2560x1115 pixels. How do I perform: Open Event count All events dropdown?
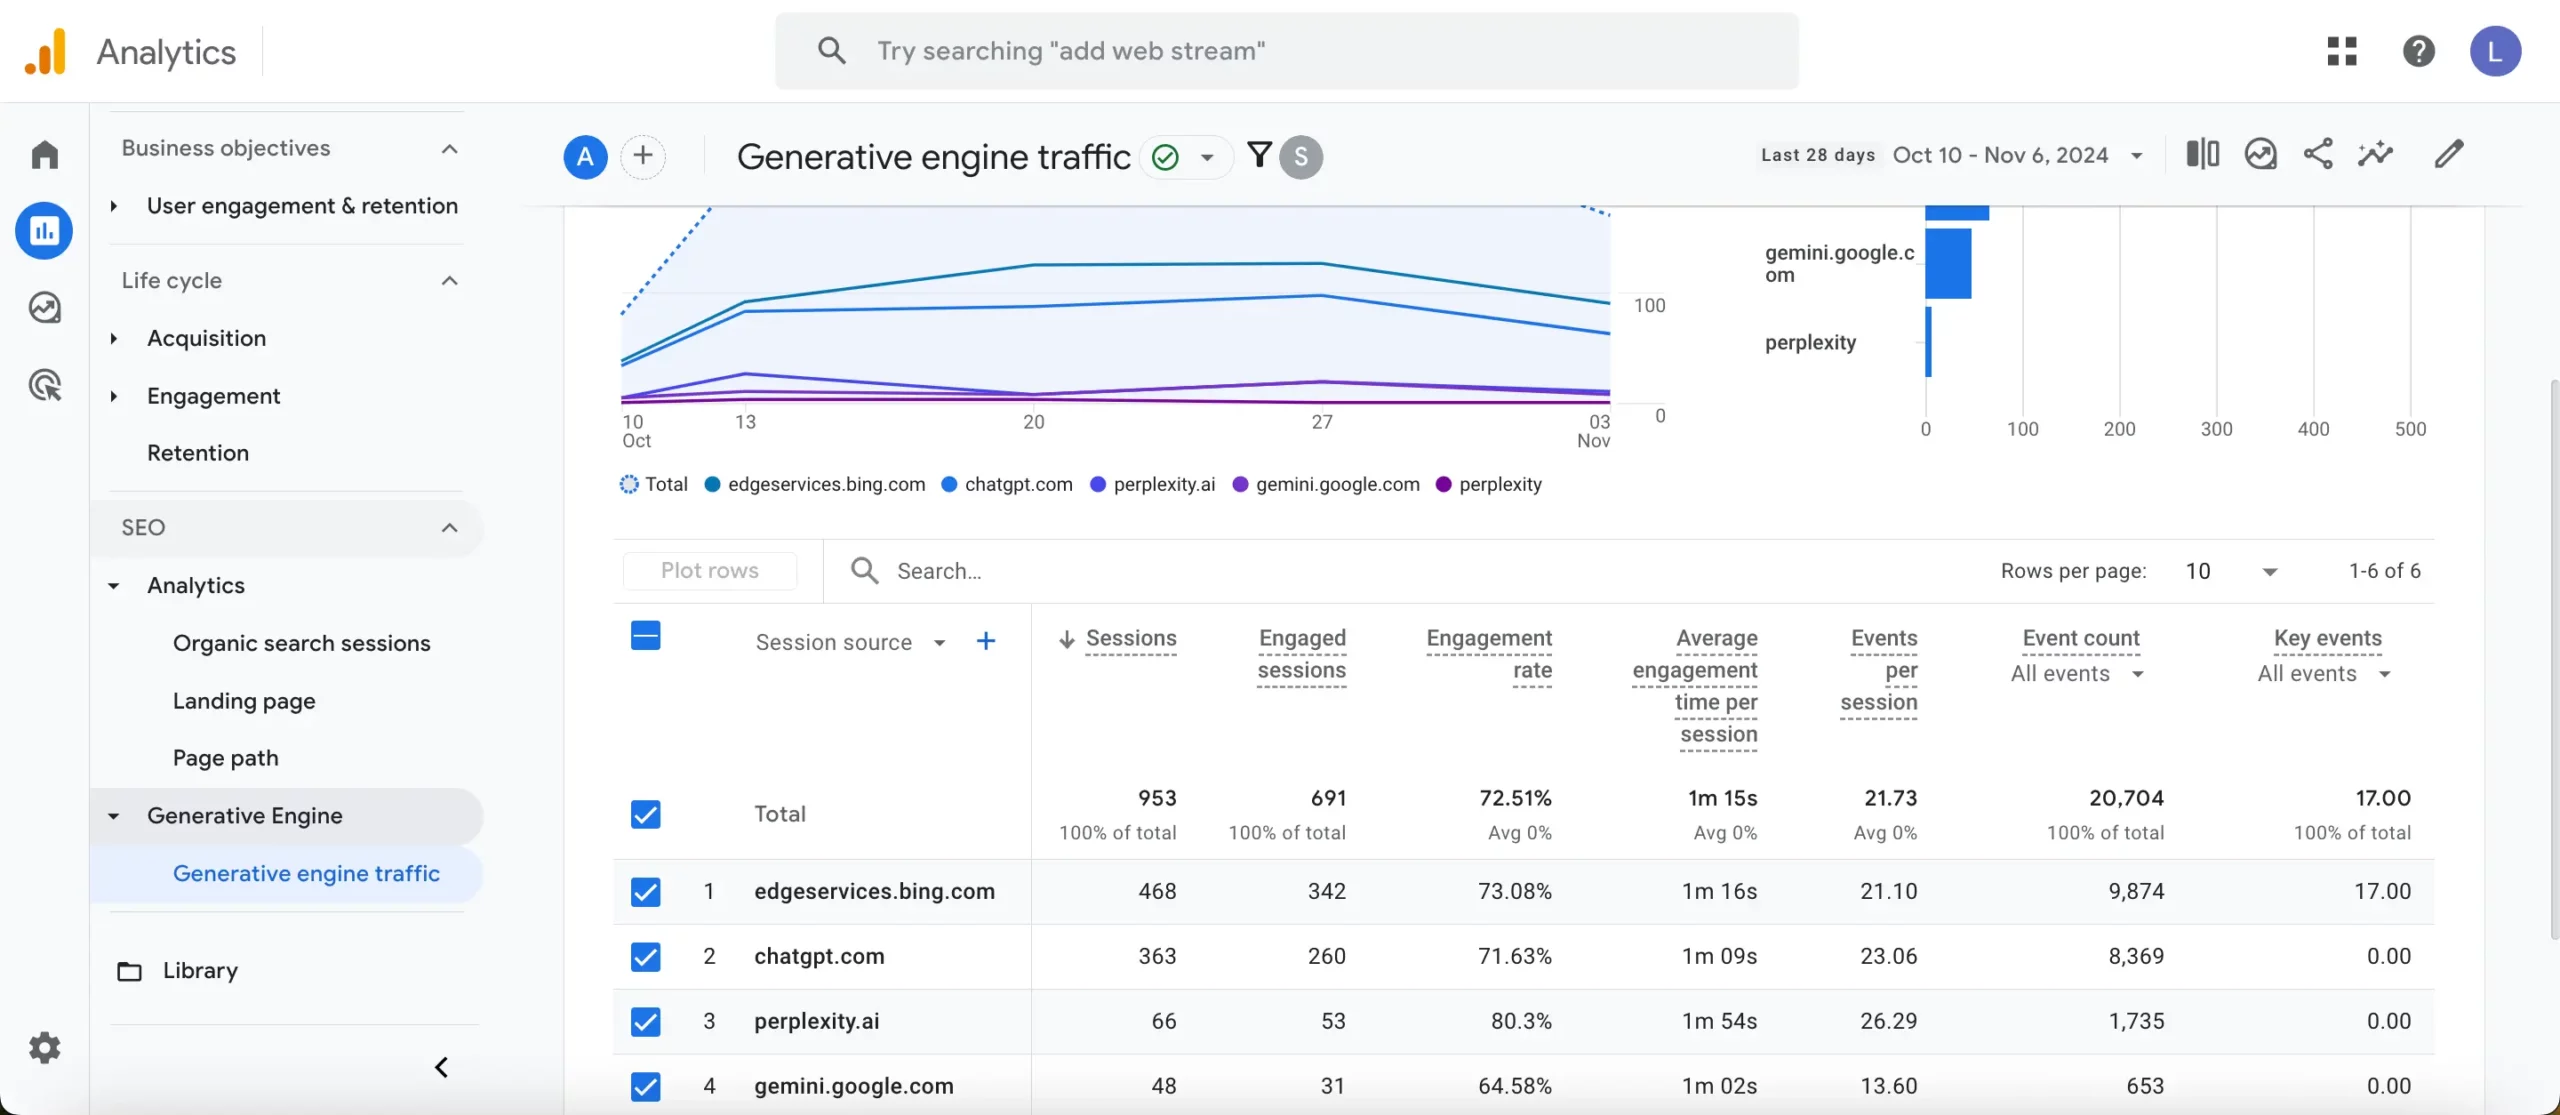2137,674
